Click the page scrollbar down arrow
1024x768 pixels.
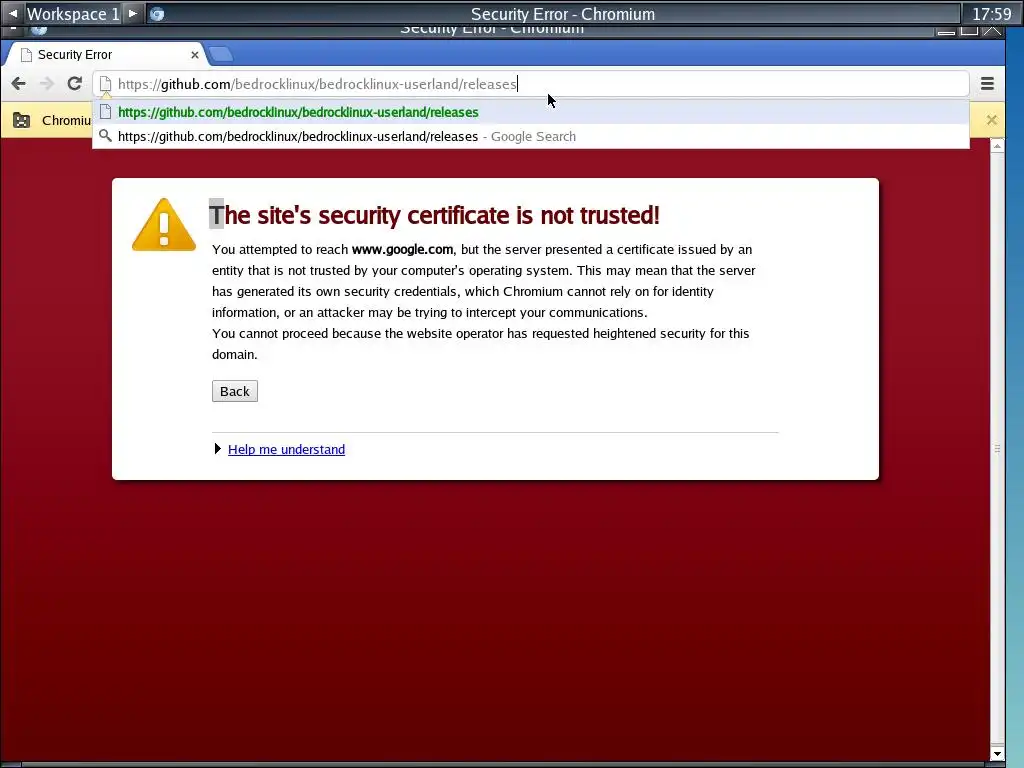click(x=997, y=753)
